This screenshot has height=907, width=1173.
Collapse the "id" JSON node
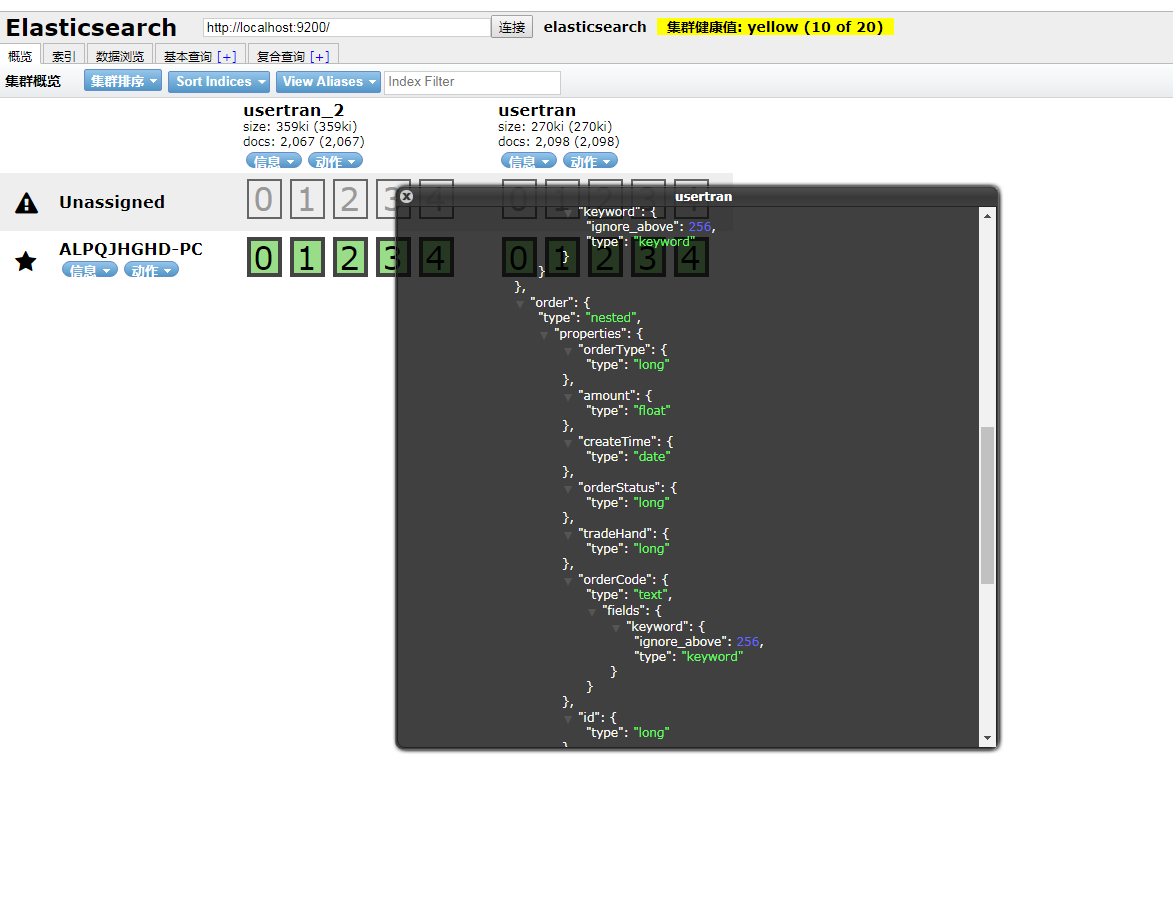point(568,718)
